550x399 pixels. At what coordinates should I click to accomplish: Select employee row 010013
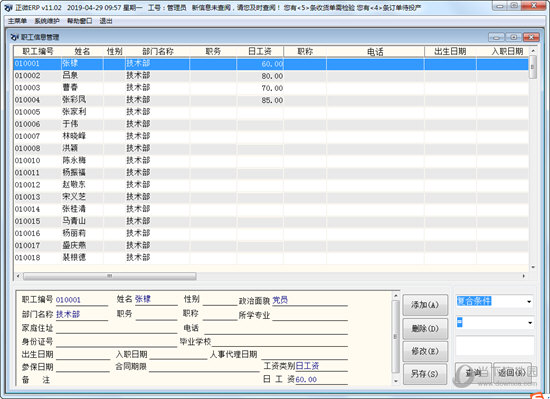pos(271,197)
